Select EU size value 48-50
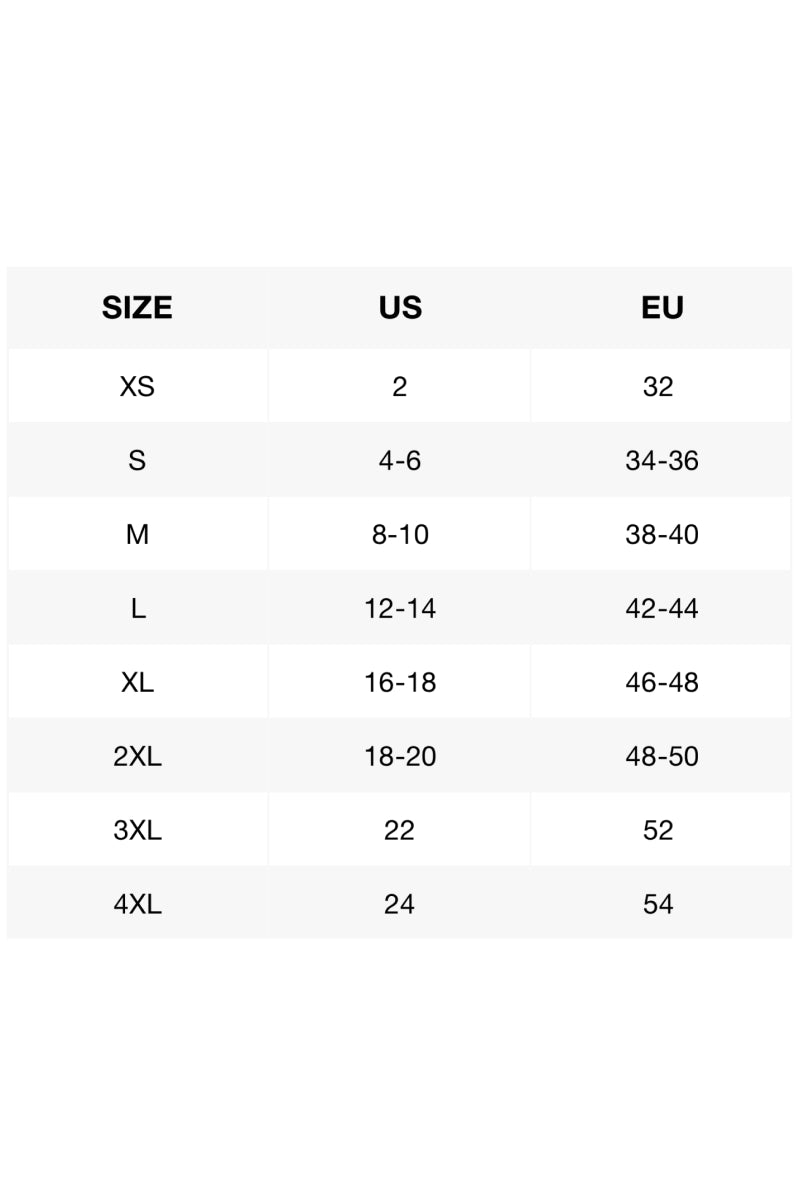 pyautogui.click(x=662, y=756)
